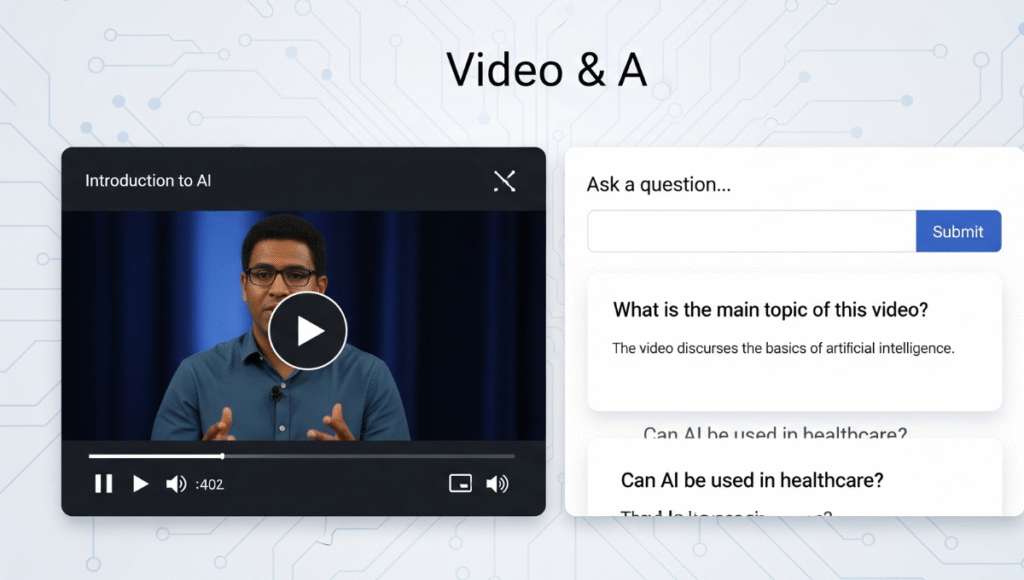Click the large circular play button on video

[308, 331]
